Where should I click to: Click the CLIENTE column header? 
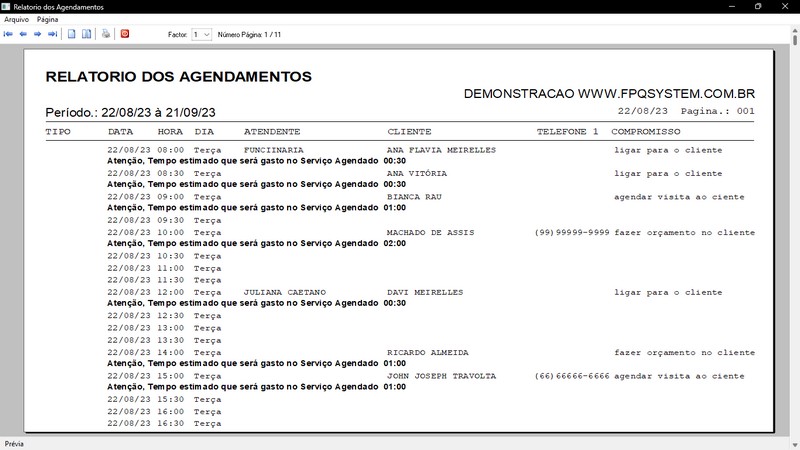pyautogui.click(x=409, y=132)
